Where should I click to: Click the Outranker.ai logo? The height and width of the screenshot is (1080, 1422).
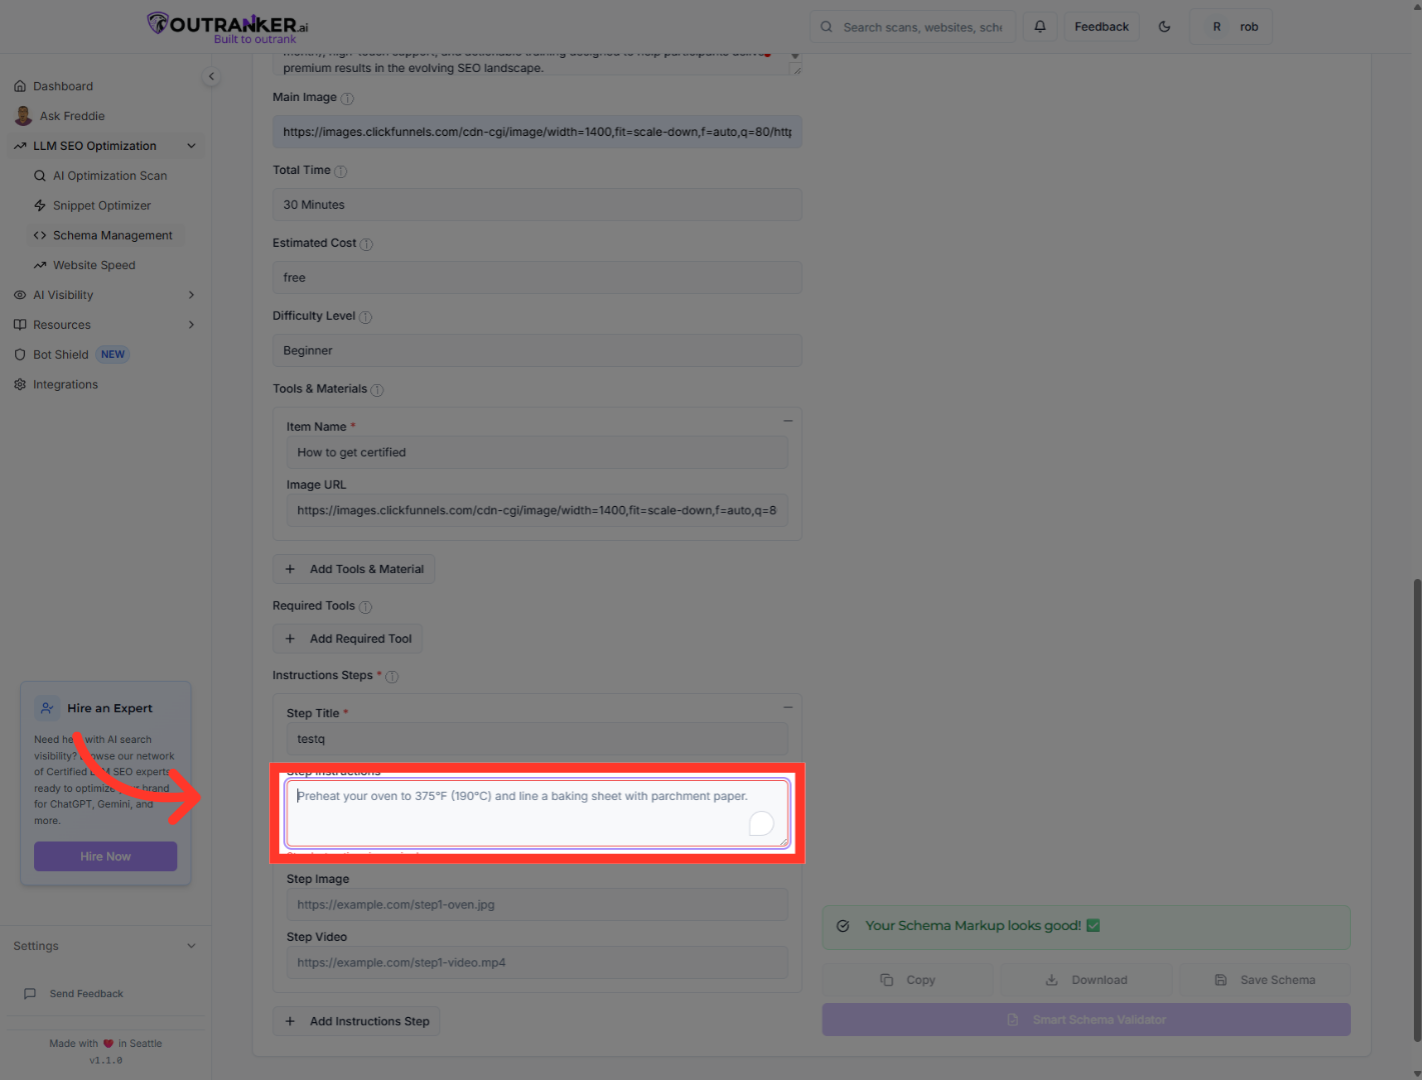click(x=228, y=27)
